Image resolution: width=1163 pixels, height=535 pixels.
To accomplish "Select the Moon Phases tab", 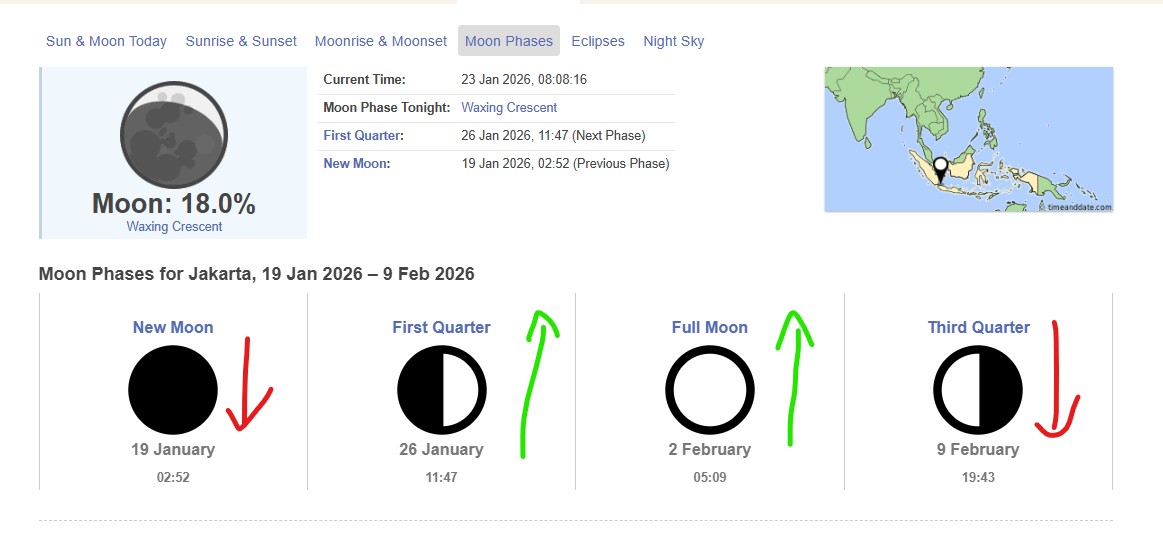I will point(509,41).
